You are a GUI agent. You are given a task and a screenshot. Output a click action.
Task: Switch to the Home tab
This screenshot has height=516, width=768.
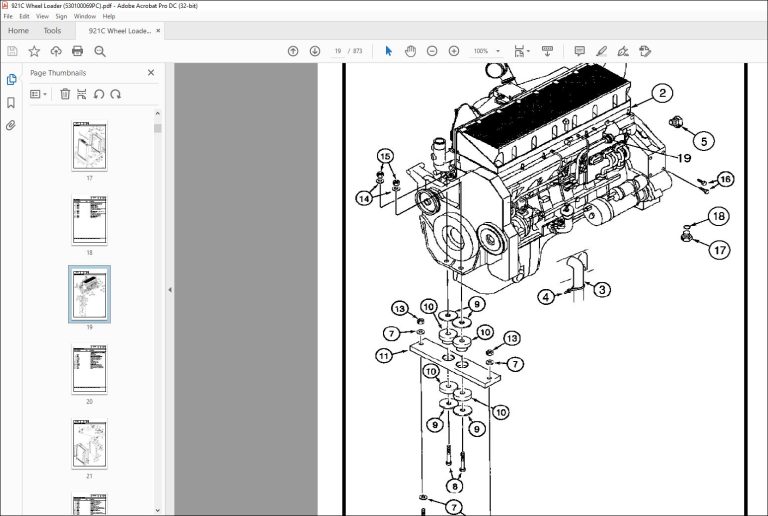click(18, 30)
